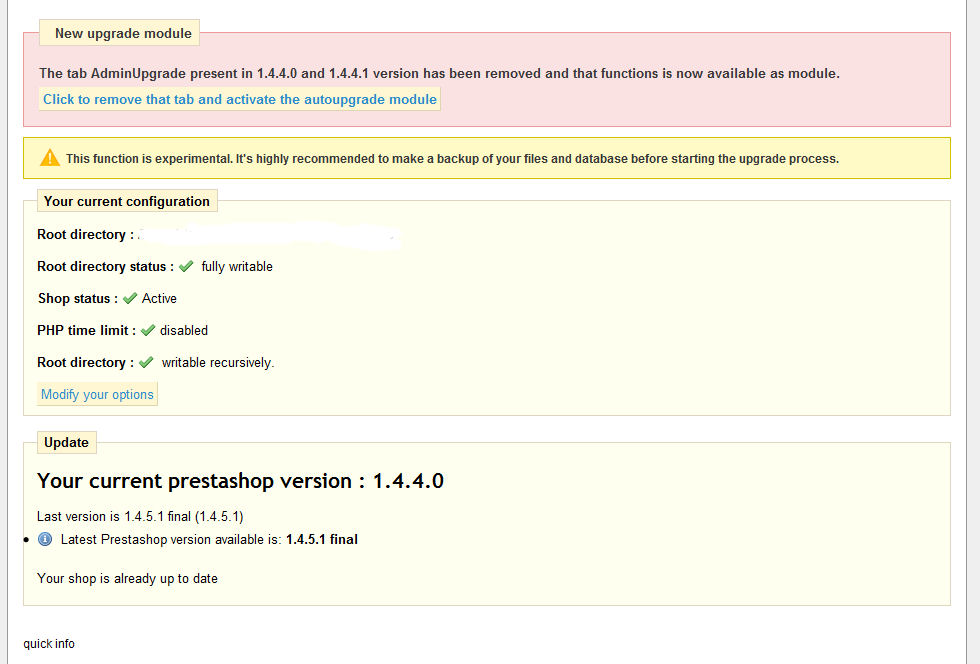This screenshot has height=664, width=980.
Task: Click bold '1.4.5.1 final' version text
Action: (321, 539)
